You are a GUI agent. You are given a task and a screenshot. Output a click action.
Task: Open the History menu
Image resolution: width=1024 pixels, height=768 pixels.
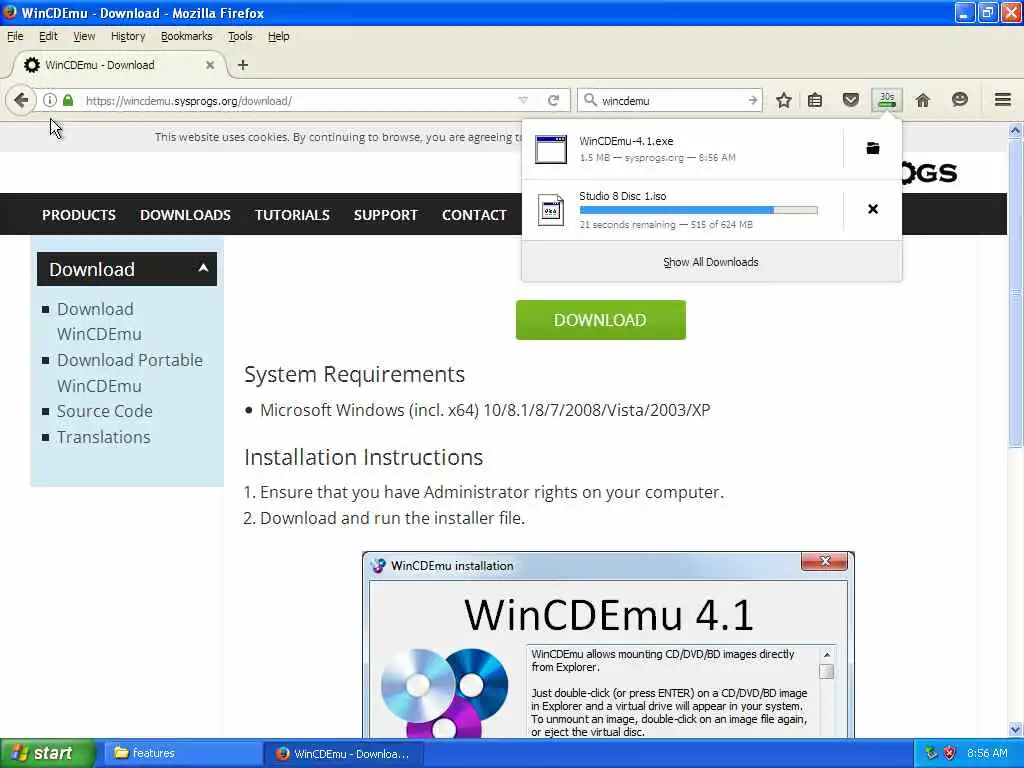point(128,37)
